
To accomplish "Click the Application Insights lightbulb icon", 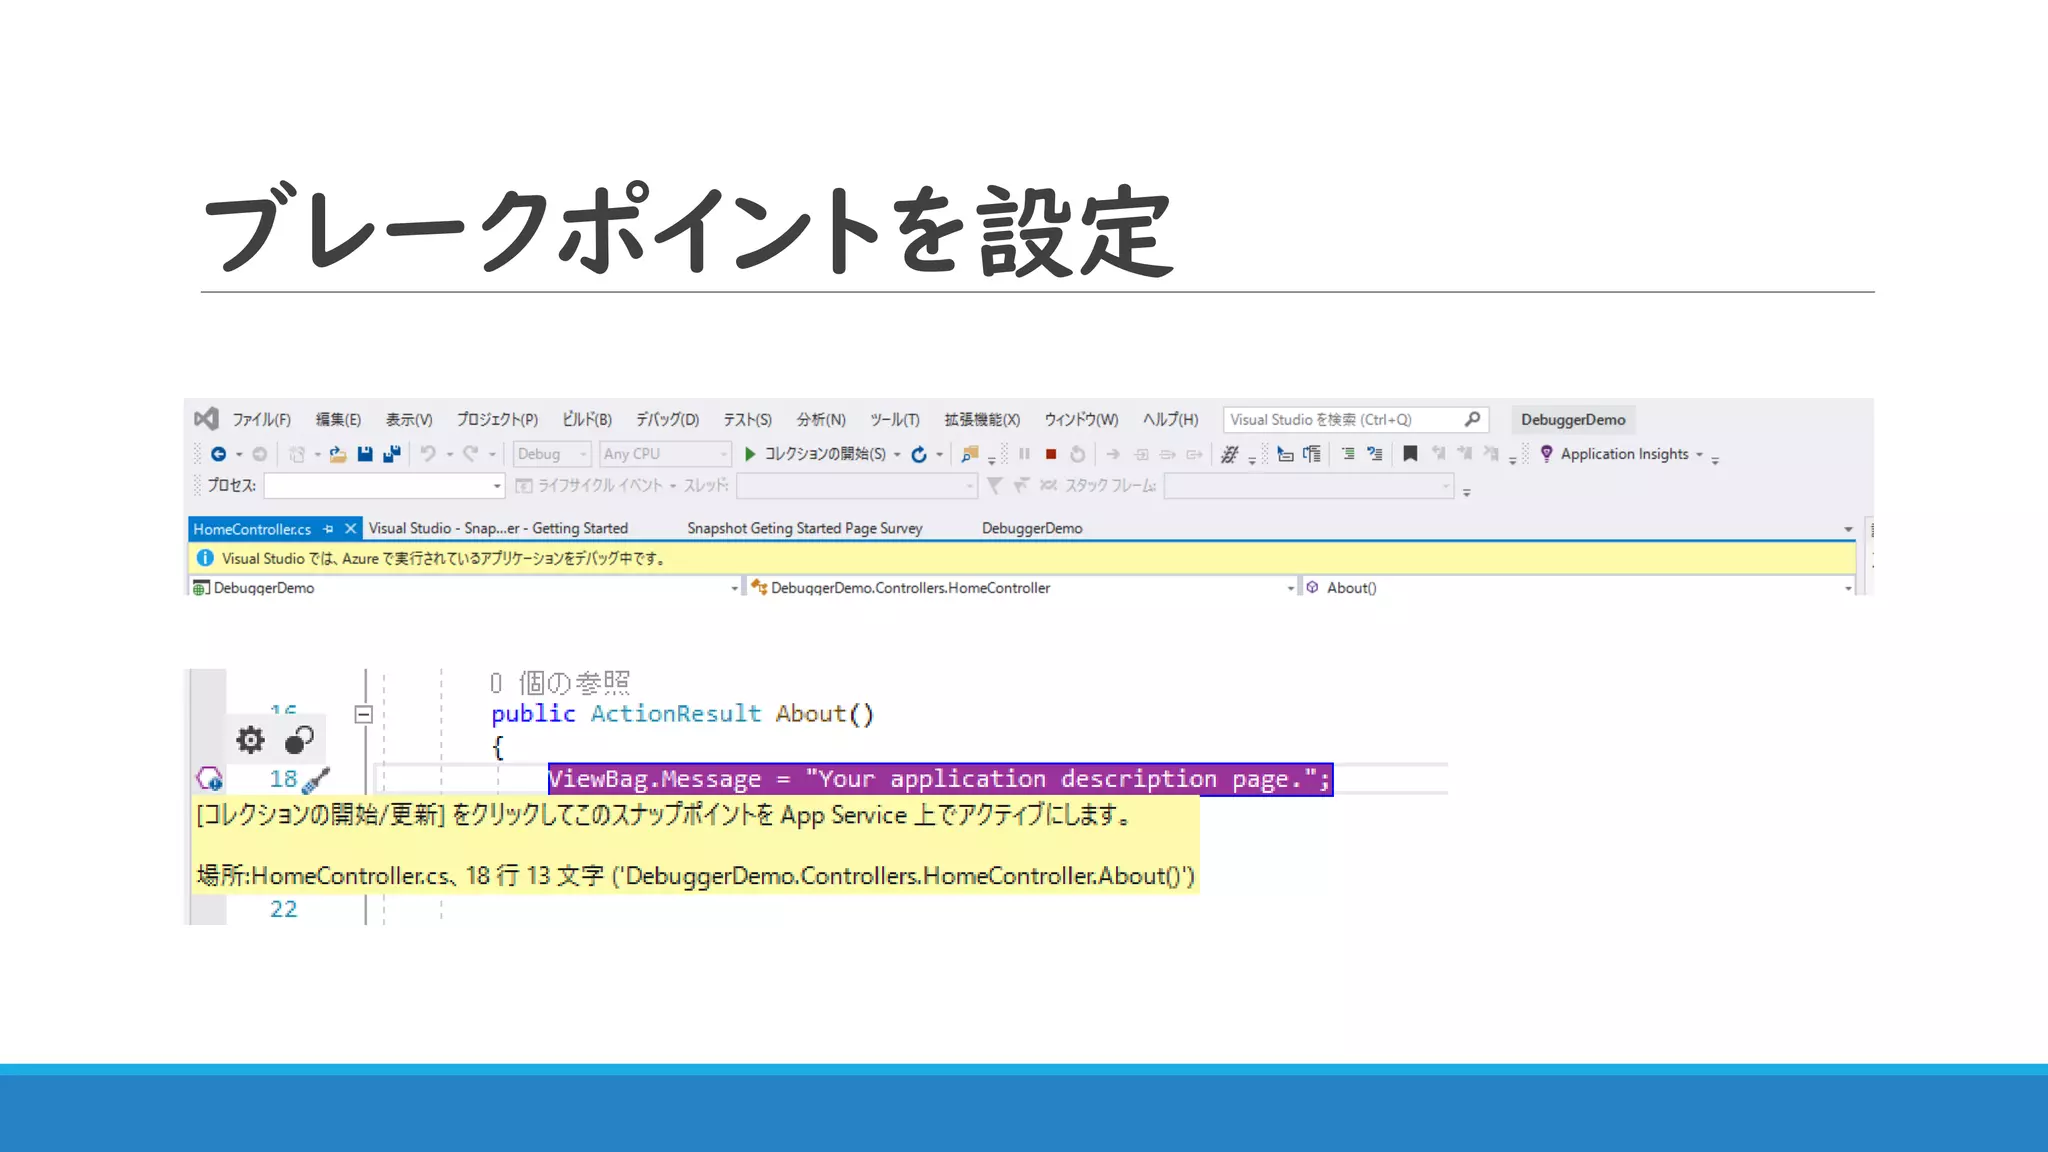I will [1547, 454].
